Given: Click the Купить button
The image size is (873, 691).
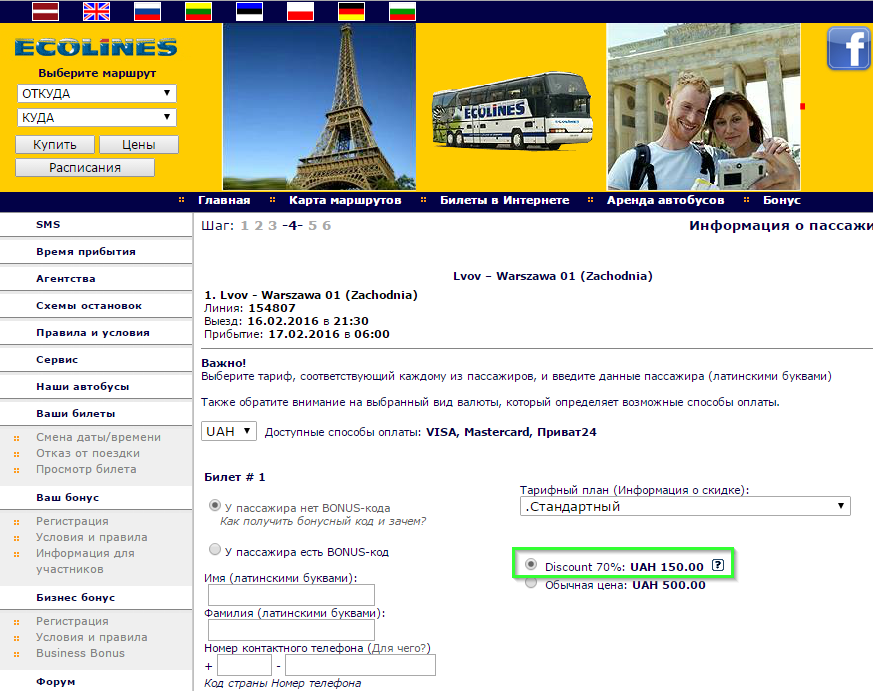Looking at the screenshot, I should 55,145.
